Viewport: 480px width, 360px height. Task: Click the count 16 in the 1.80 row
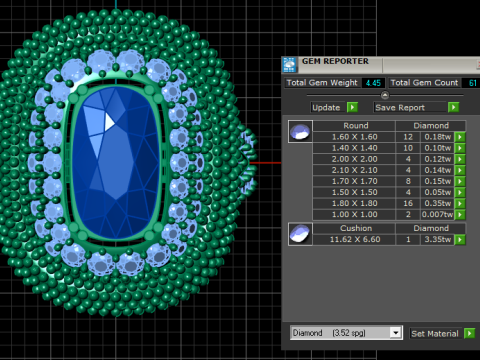pyautogui.click(x=408, y=203)
